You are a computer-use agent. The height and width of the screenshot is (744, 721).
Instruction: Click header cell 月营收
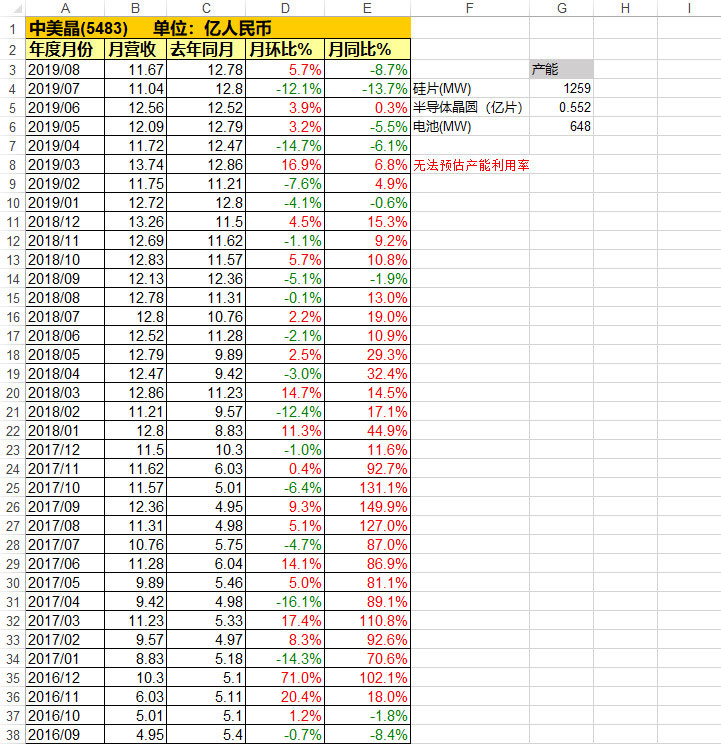(135, 49)
